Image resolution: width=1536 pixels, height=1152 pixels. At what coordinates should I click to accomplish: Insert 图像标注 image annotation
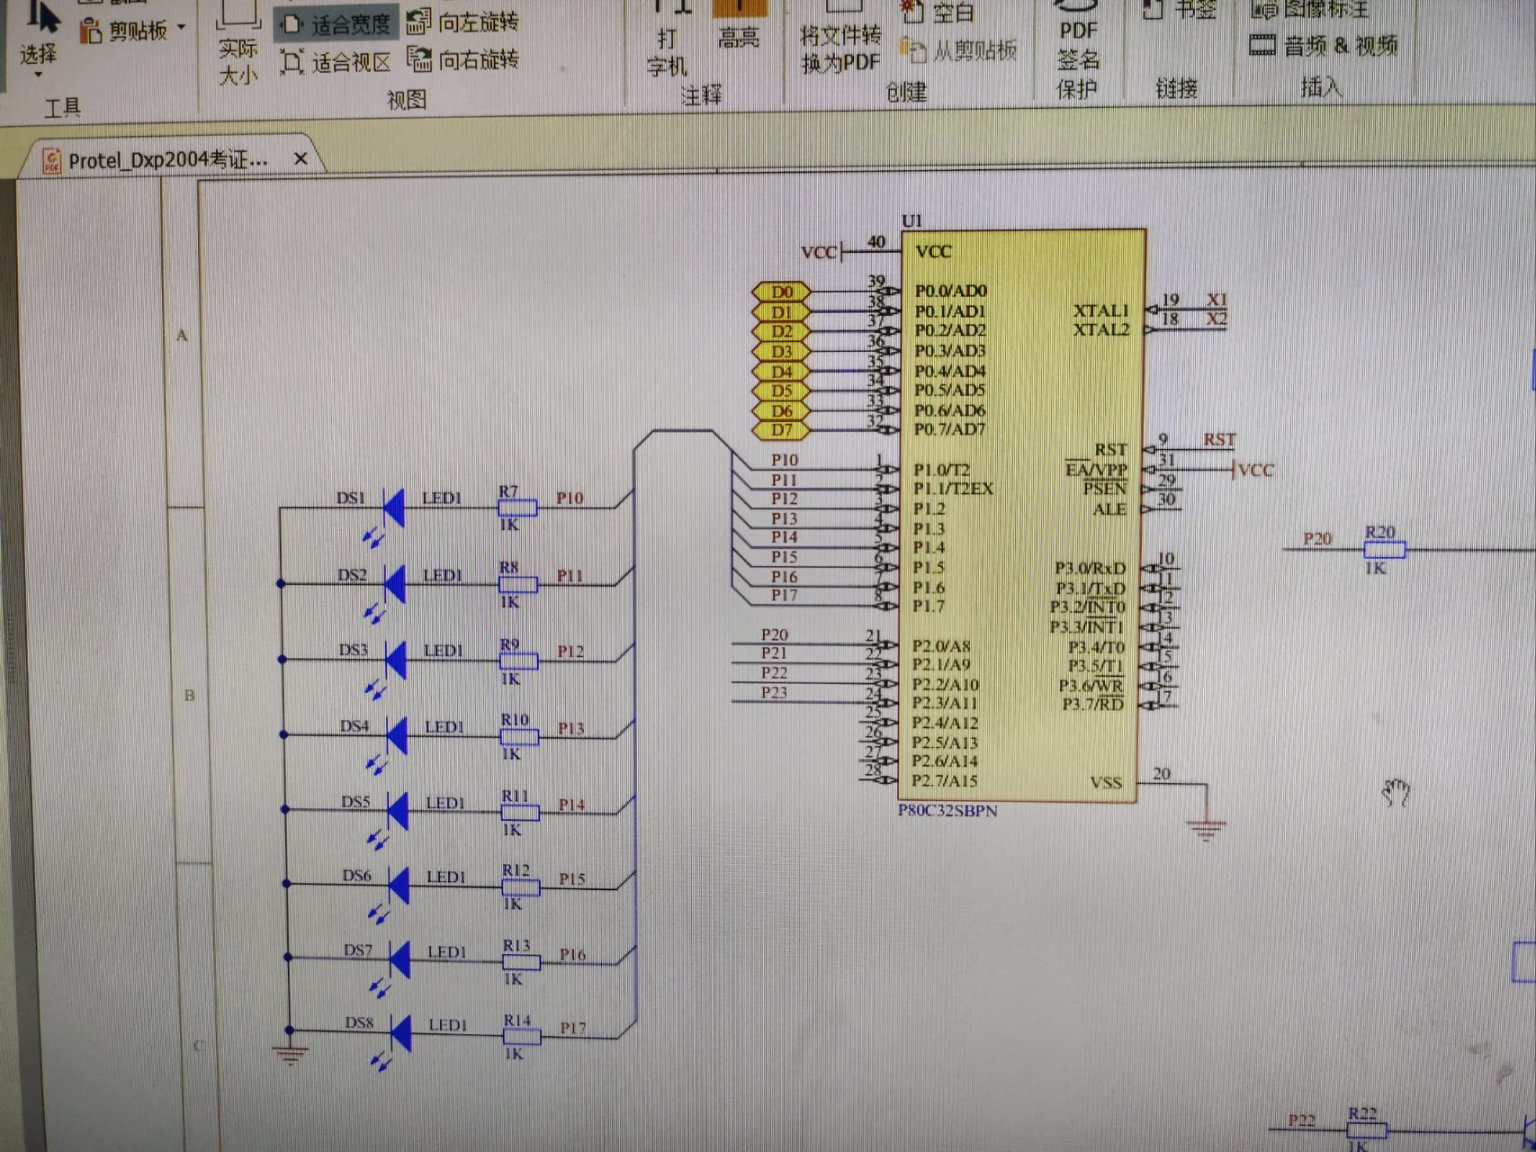click(x=1311, y=10)
